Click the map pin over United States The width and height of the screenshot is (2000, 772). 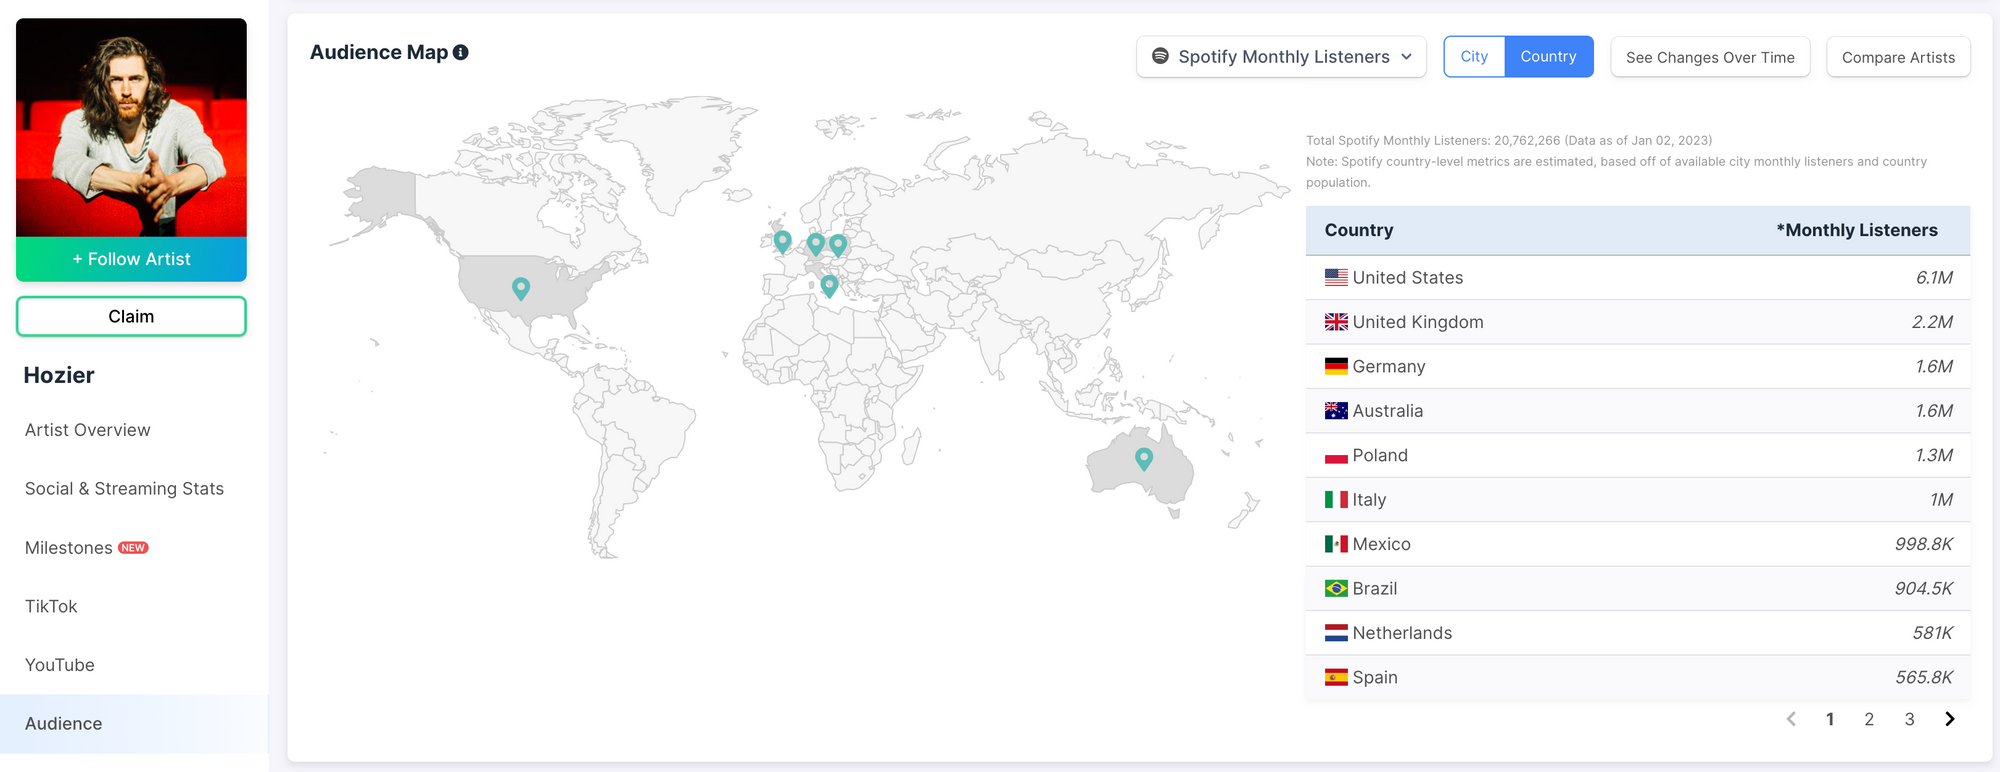click(521, 288)
